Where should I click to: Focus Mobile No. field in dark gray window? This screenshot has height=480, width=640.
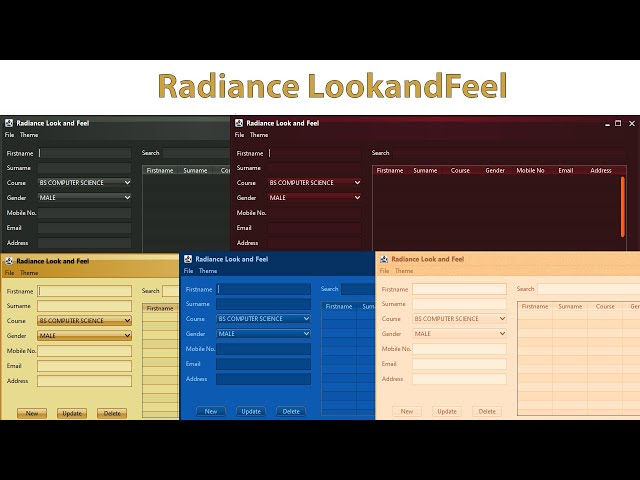coord(84,213)
